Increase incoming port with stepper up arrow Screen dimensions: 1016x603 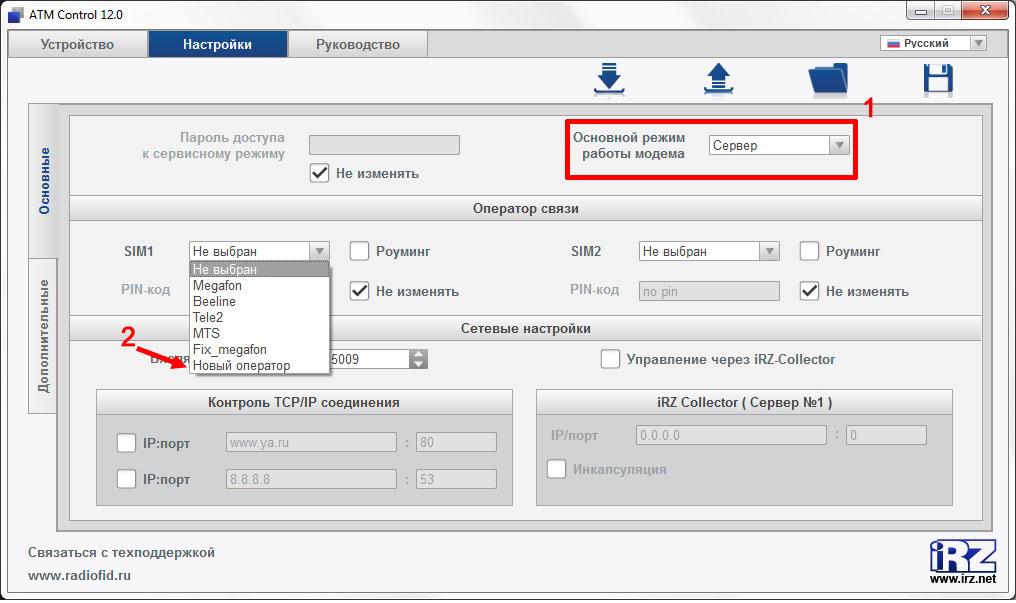click(x=419, y=354)
